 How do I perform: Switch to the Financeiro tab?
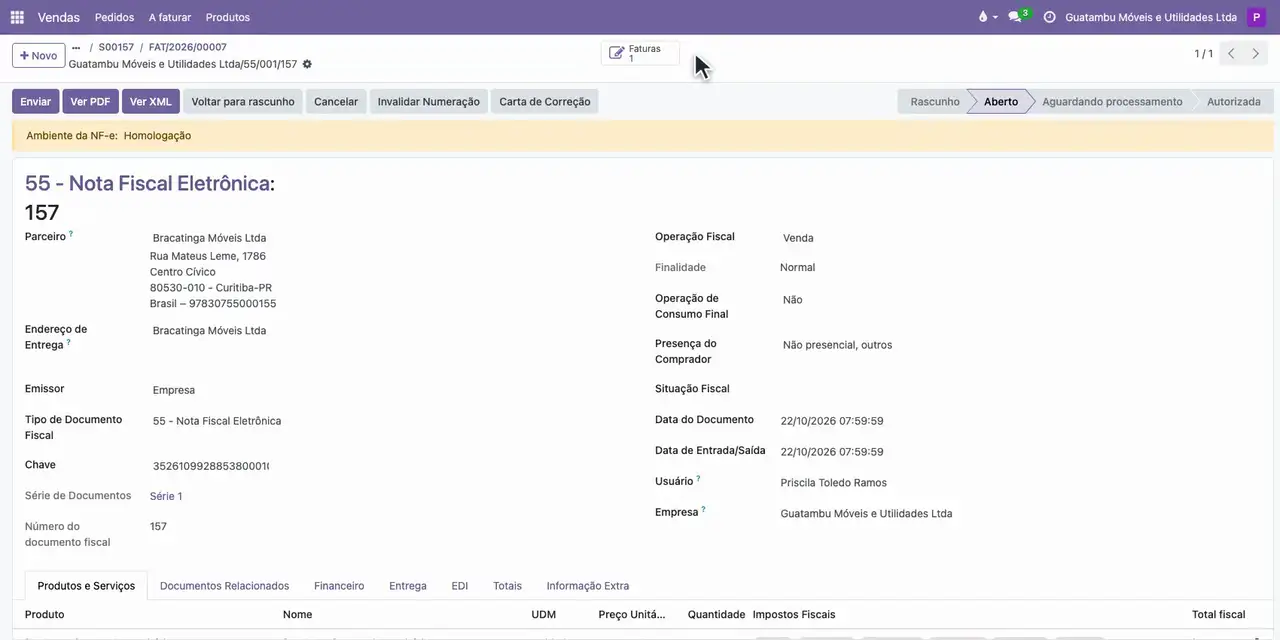coord(339,586)
